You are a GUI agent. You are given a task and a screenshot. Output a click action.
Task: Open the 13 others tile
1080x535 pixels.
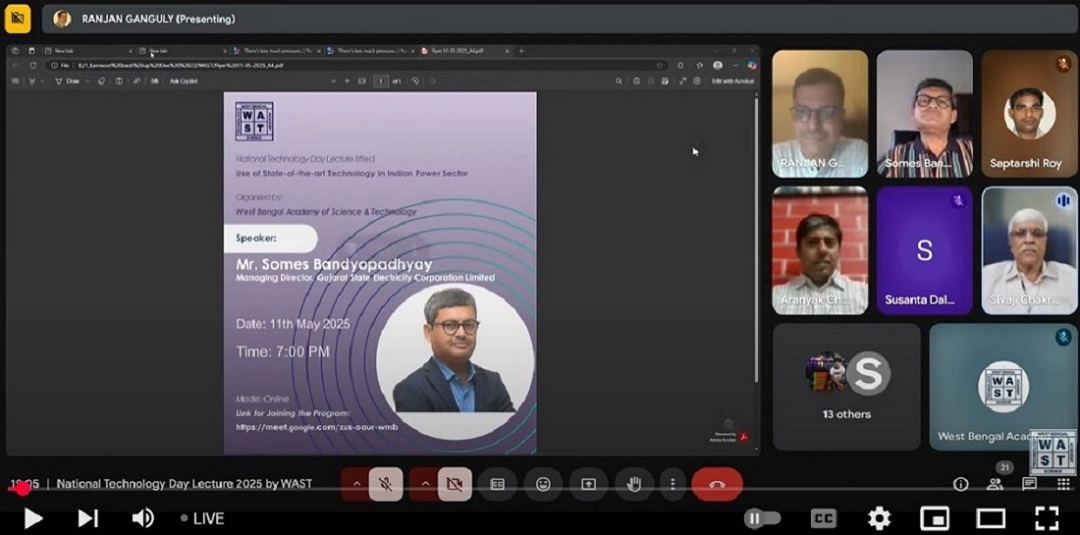tap(847, 387)
